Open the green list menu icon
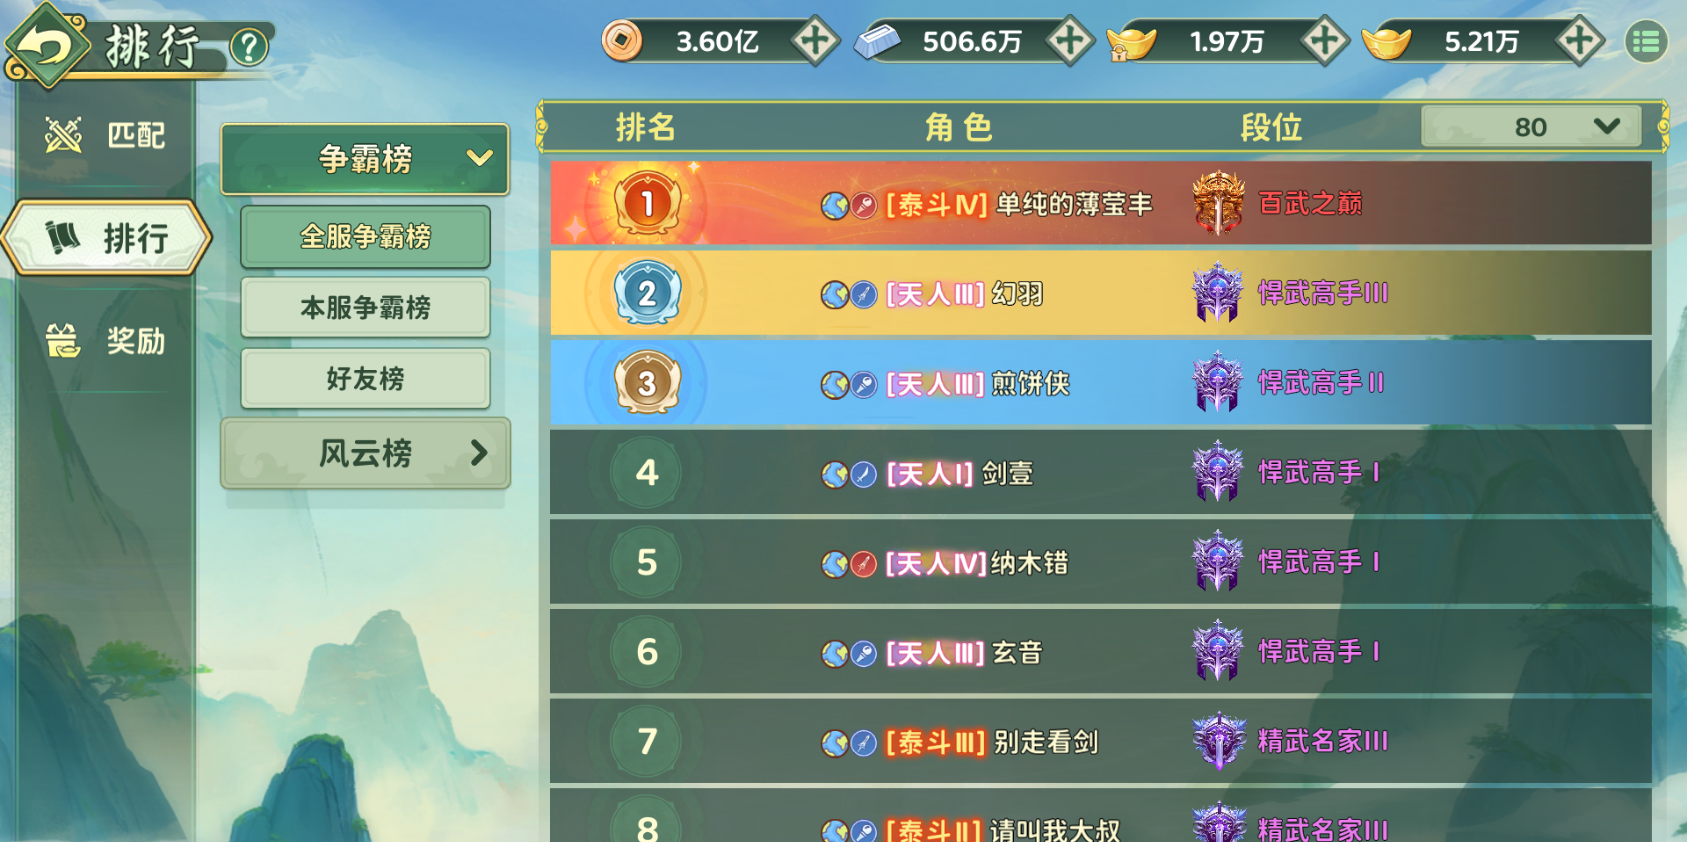The height and width of the screenshot is (842, 1687). click(1646, 42)
